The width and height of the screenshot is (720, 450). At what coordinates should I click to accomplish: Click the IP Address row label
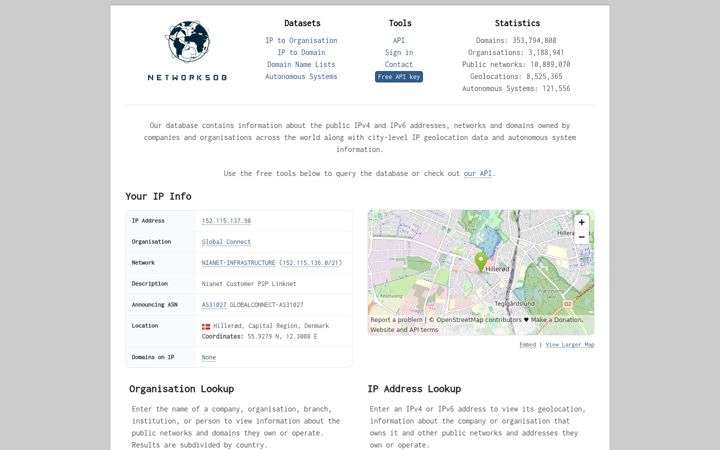148,221
